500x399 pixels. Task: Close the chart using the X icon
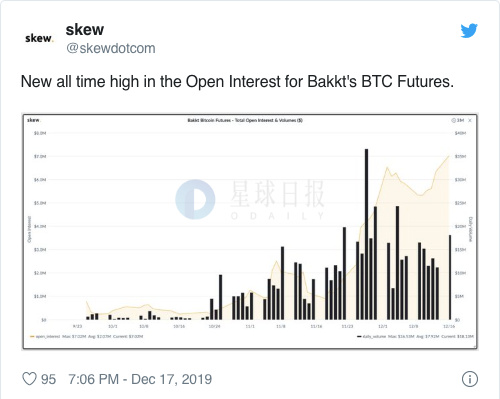(x=470, y=120)
